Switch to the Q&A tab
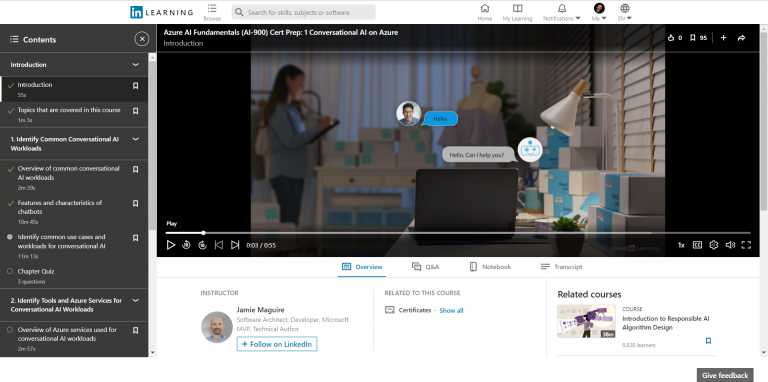The height and width of the screenshot is (382, 768). (x=425, y=267)
